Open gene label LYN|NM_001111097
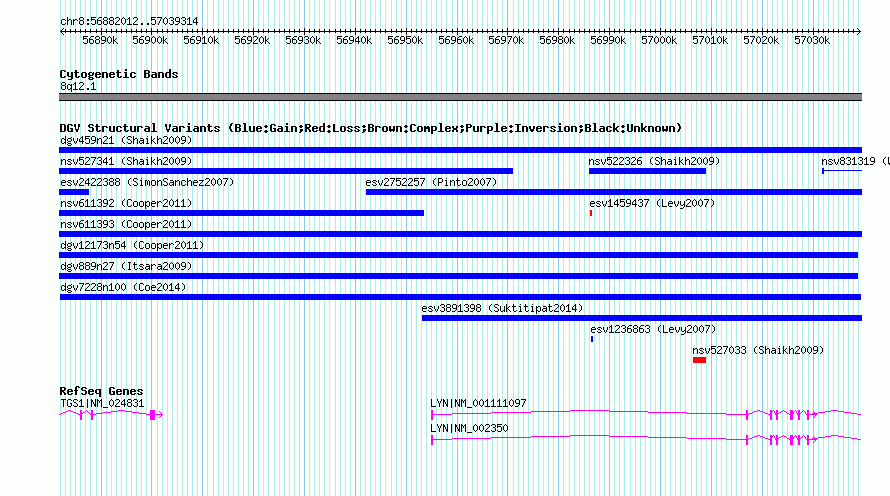The height and width of the screenshot is (496, 890). pyautogui.click(x=478, y=403)
